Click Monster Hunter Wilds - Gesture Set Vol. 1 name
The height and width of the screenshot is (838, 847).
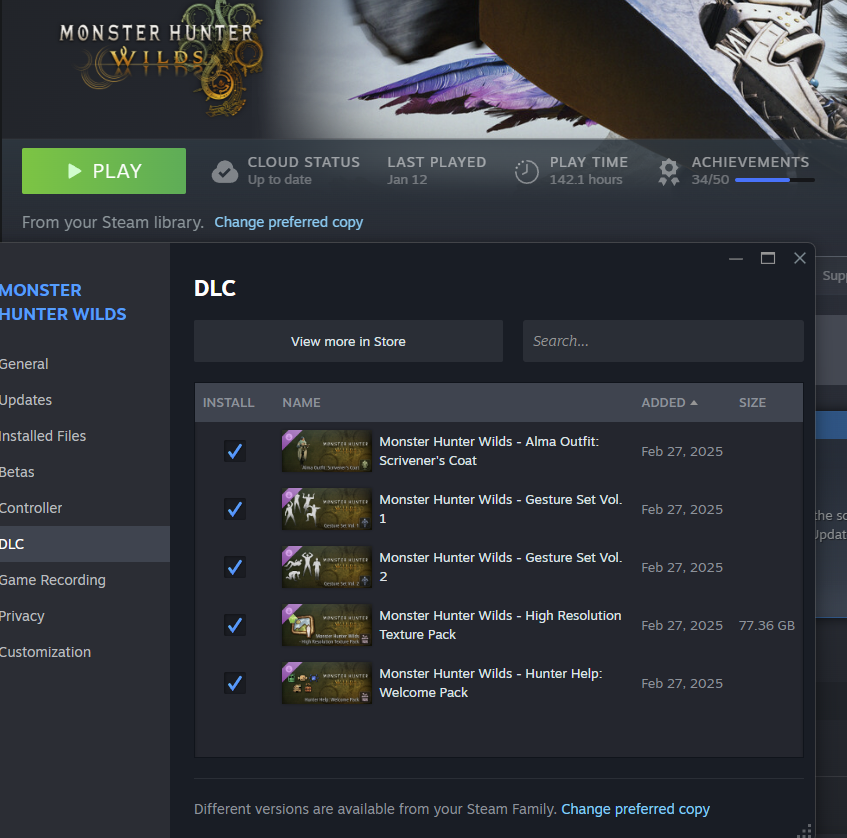pos(501,509)
